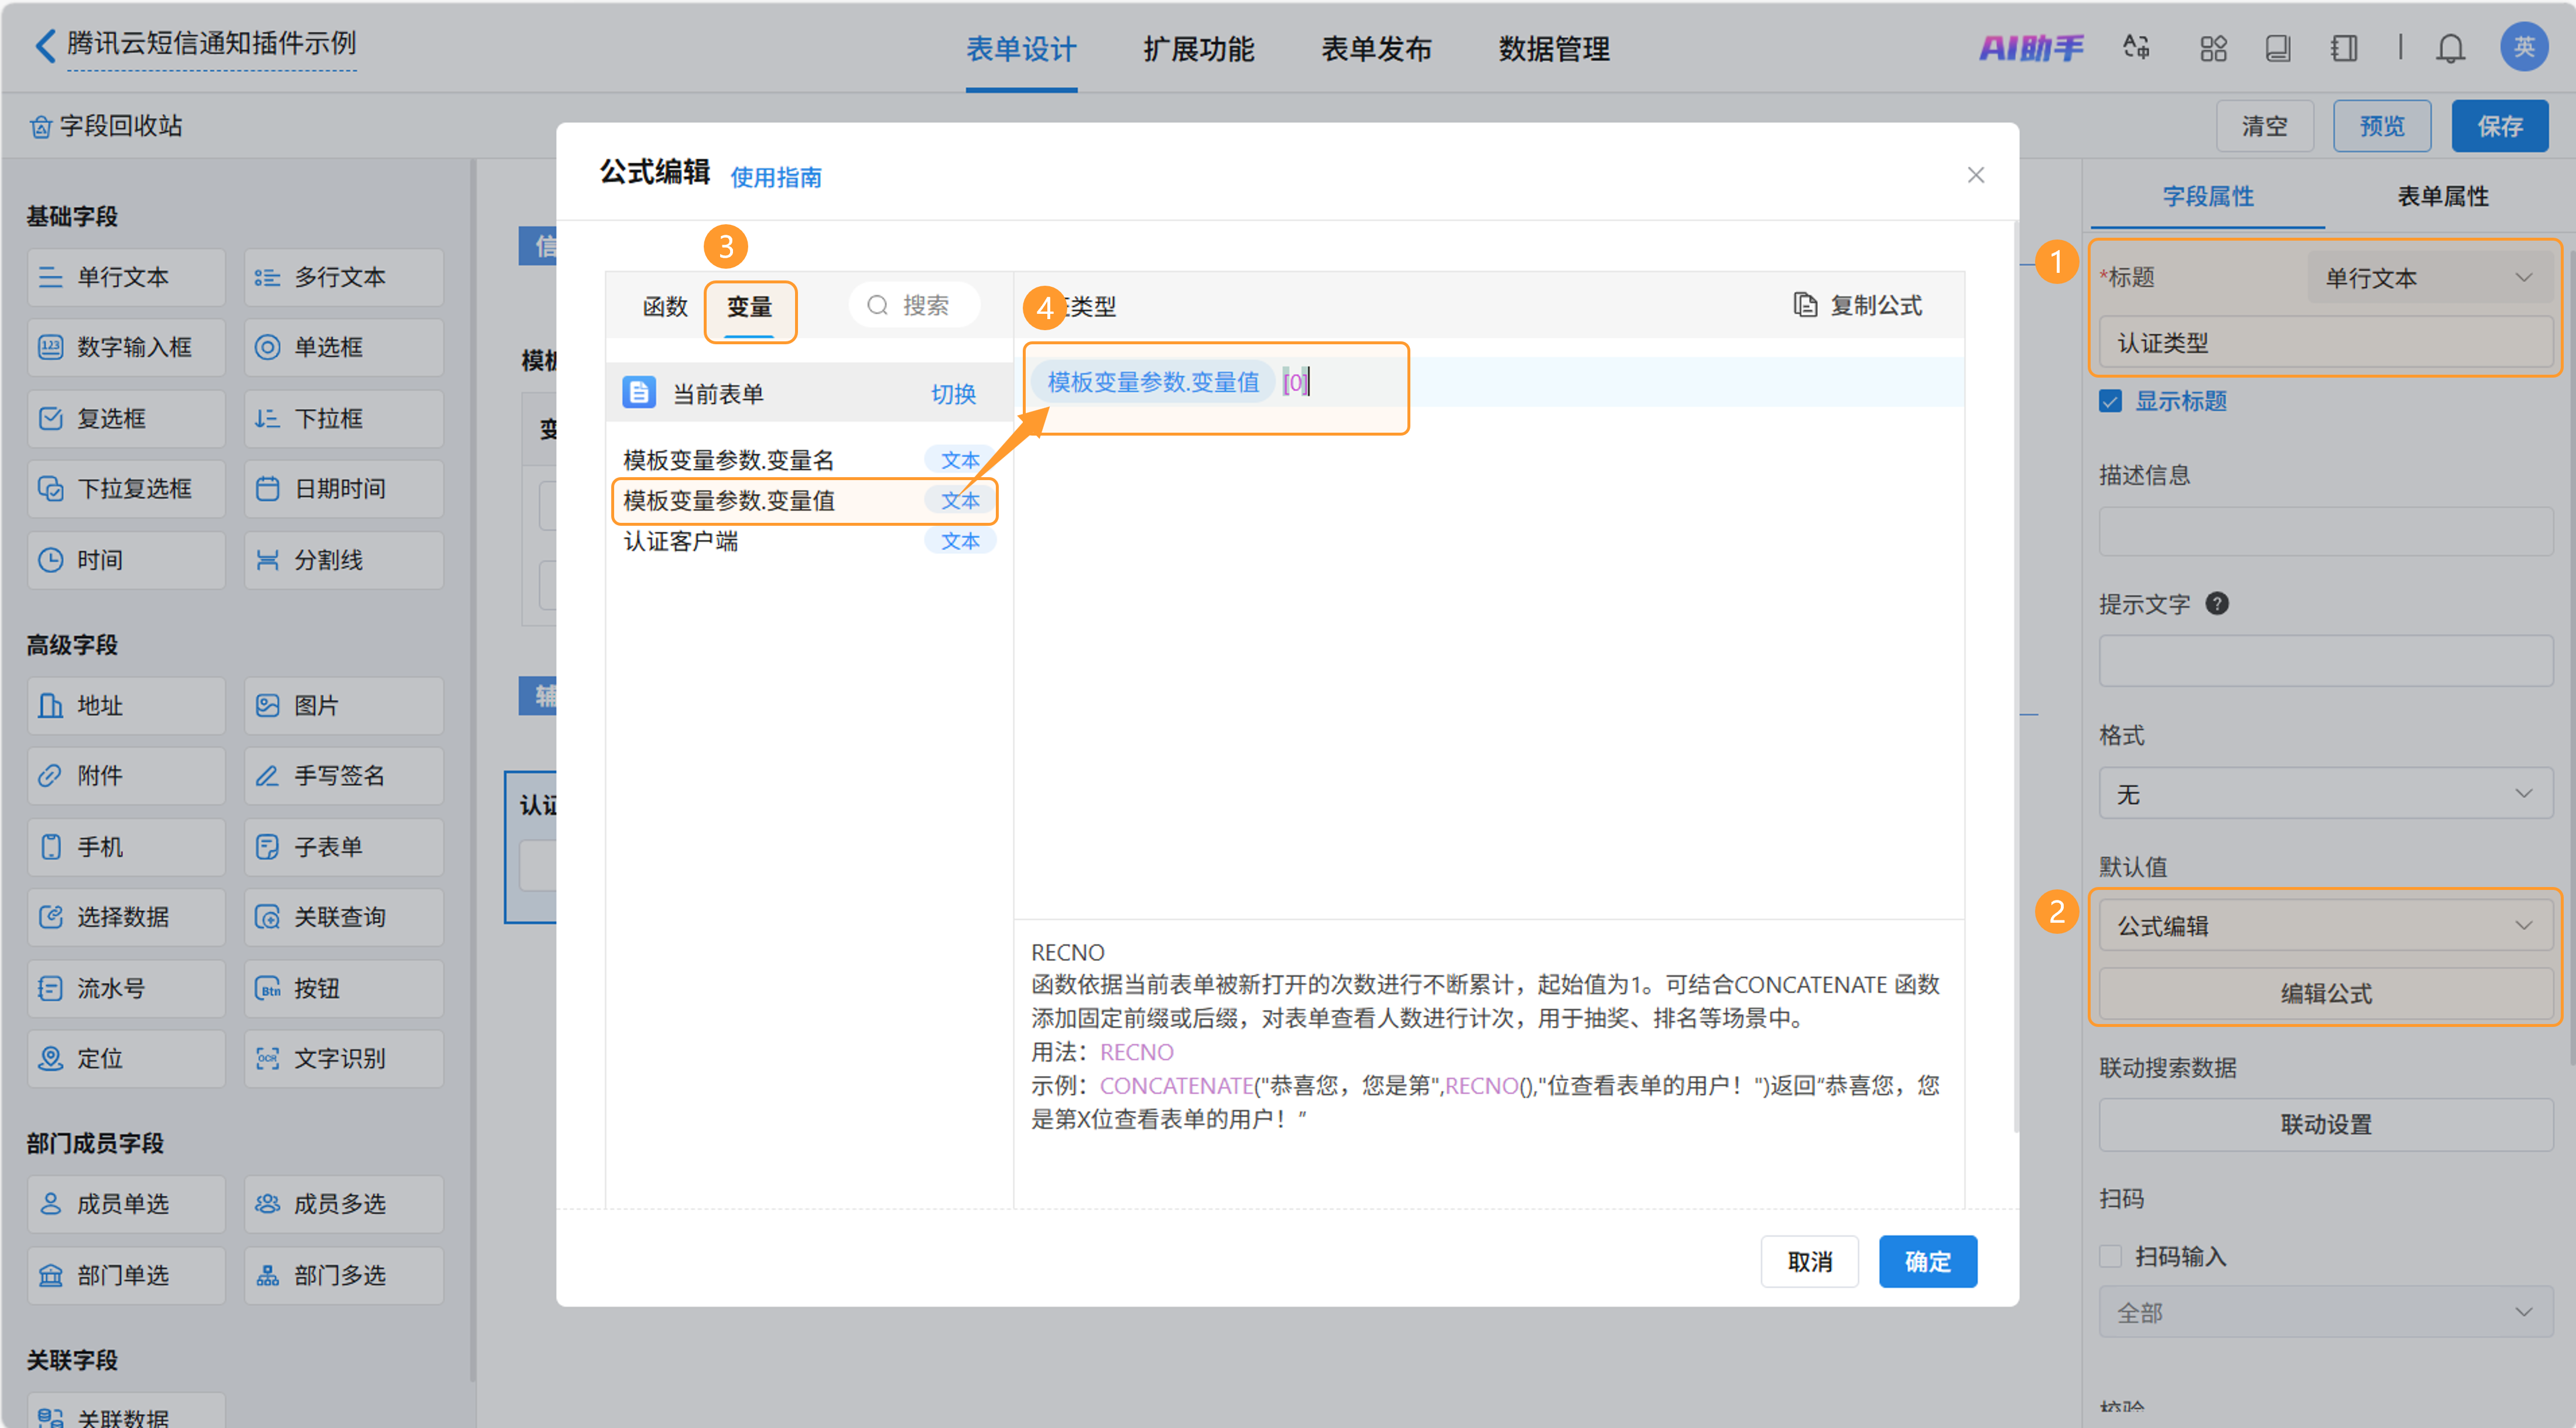Viewport: 2576px width, 1428px height.
Task: Open the 扩展功能 top menu tab
Action: point(1198,48)
